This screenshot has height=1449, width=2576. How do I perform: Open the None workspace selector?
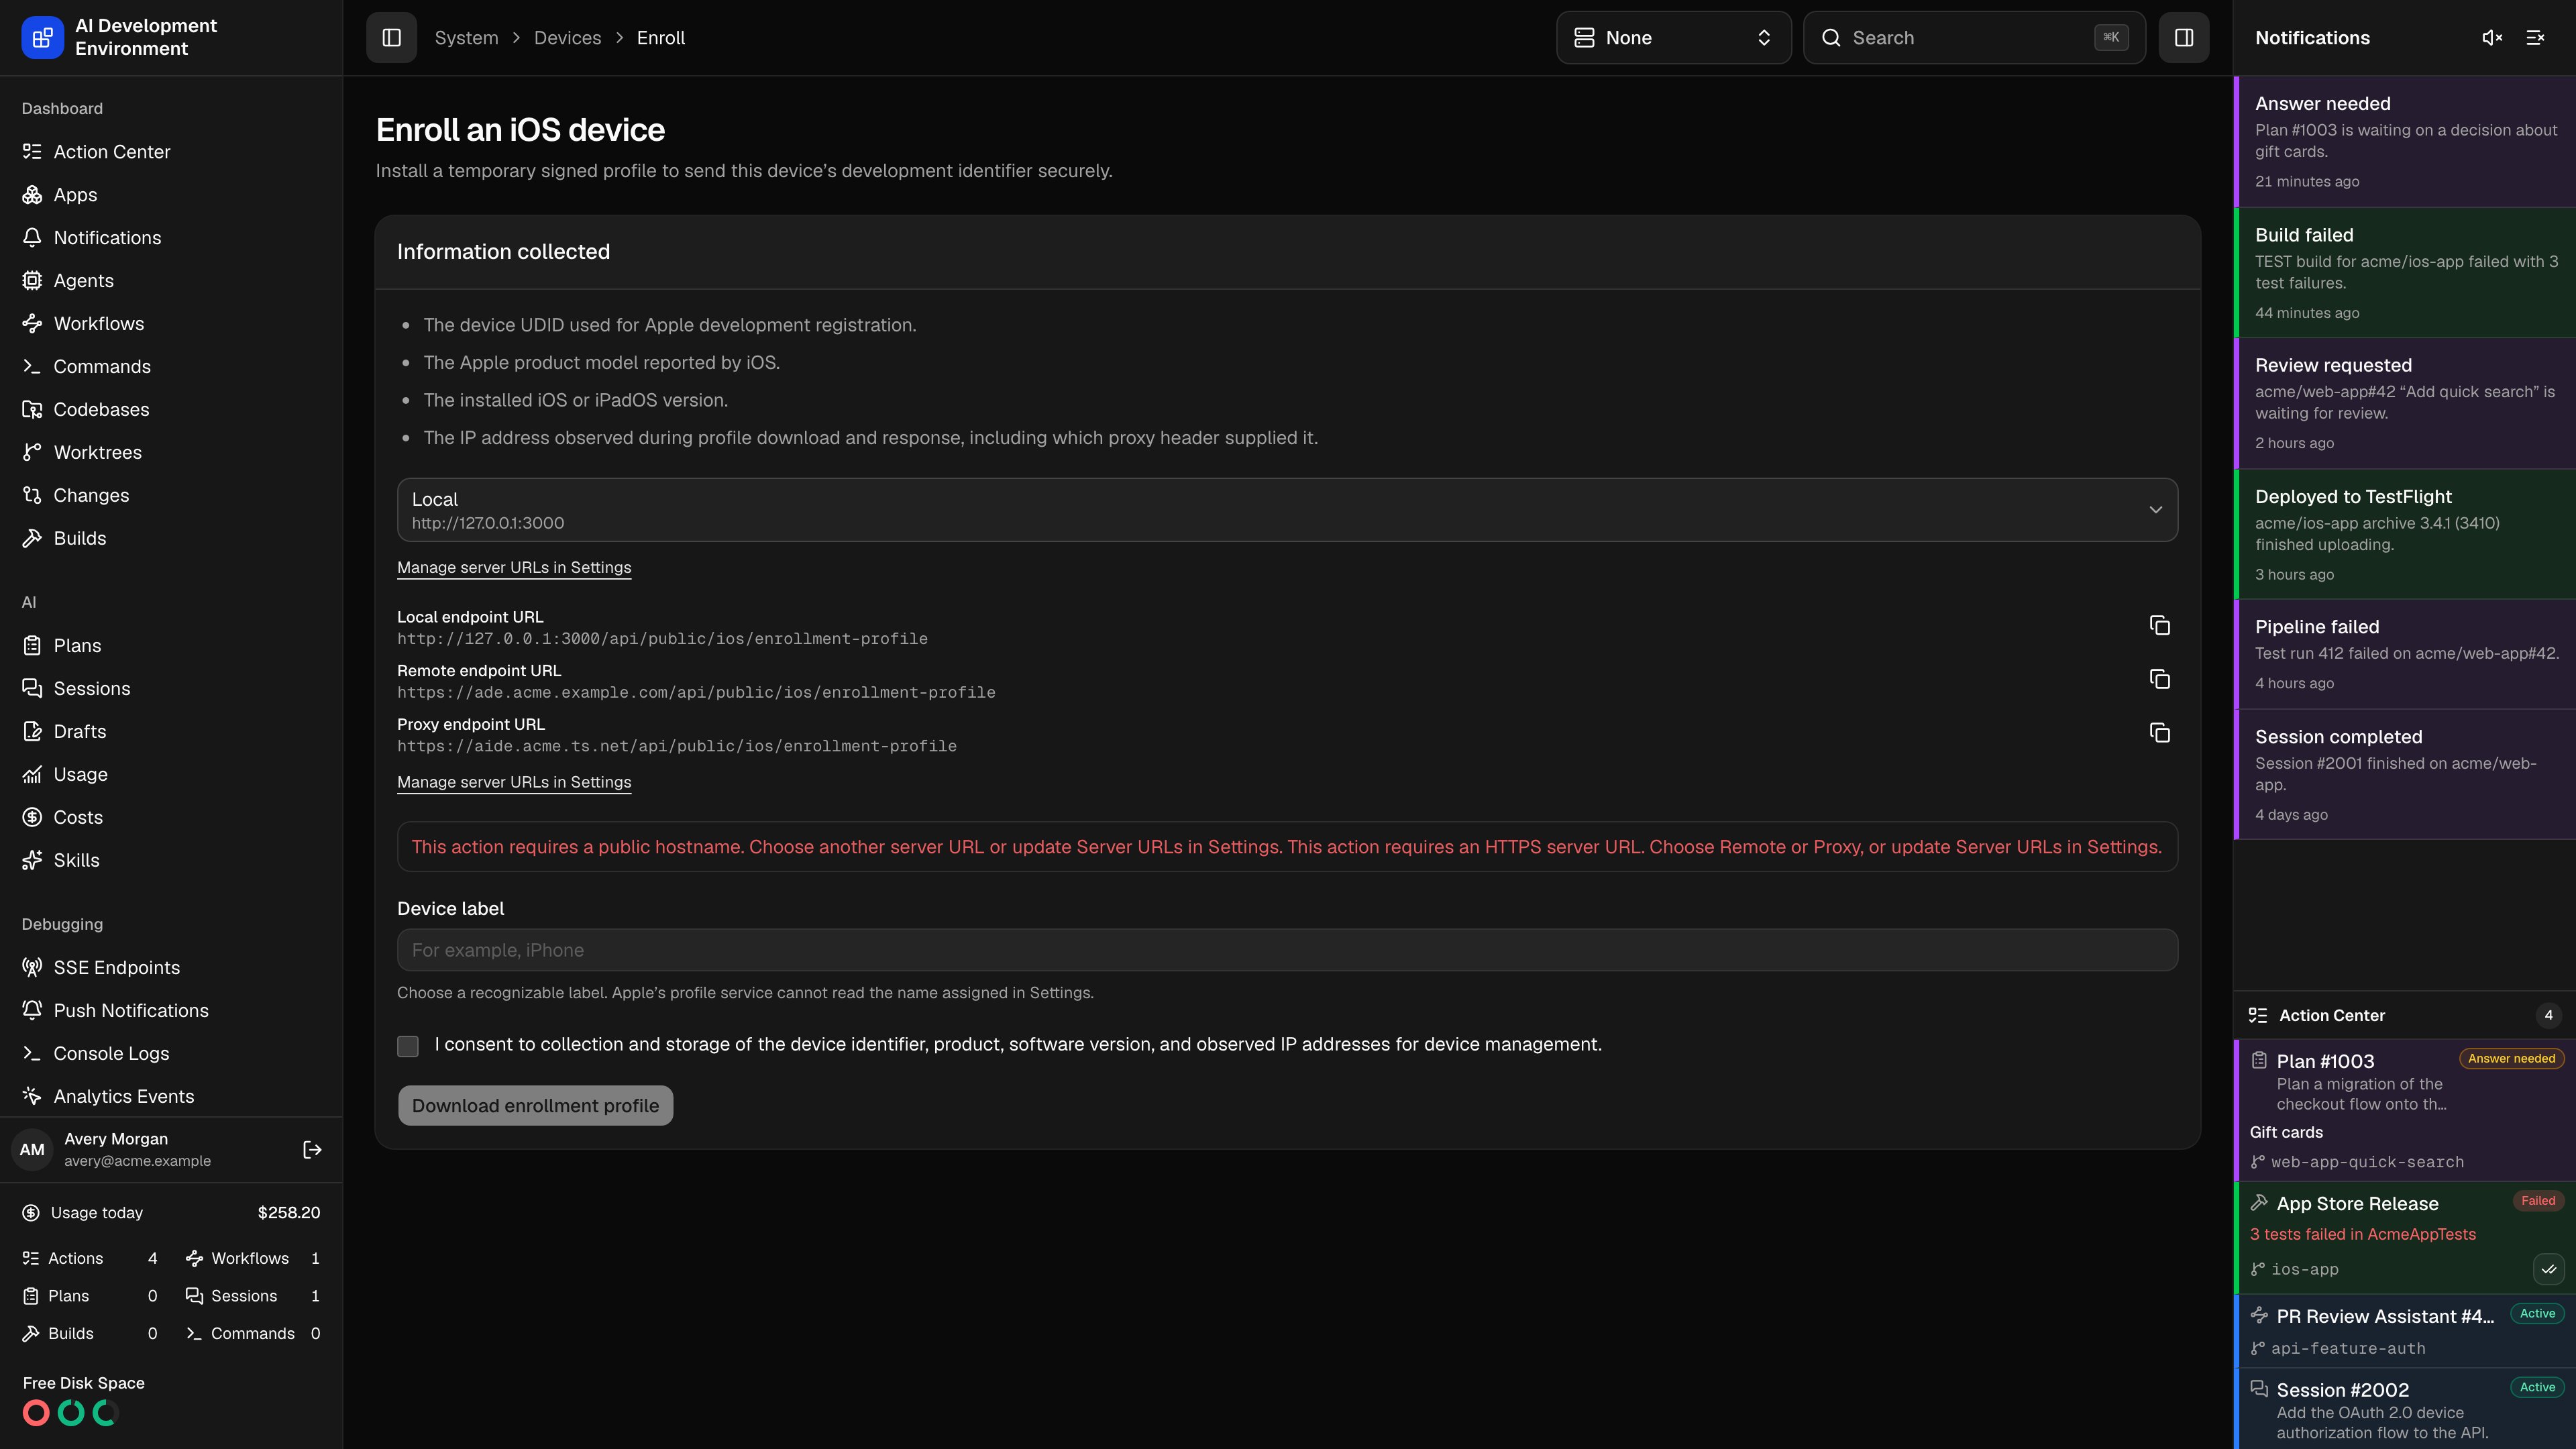click(x=1673, y=38)
